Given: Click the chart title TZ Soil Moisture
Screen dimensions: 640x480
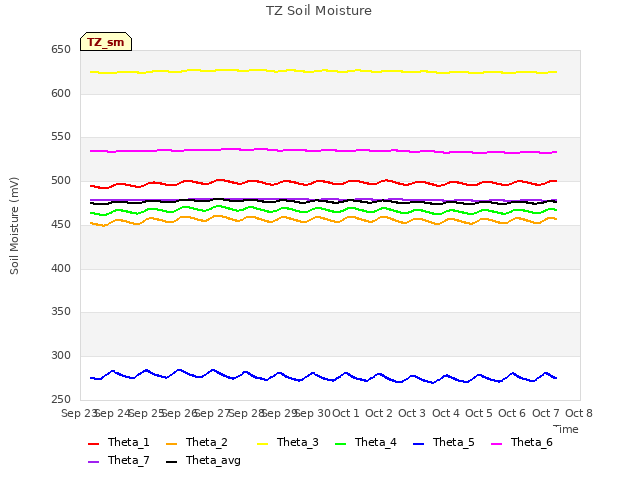Looking at the screenshot, I should [x=319, y=11].
